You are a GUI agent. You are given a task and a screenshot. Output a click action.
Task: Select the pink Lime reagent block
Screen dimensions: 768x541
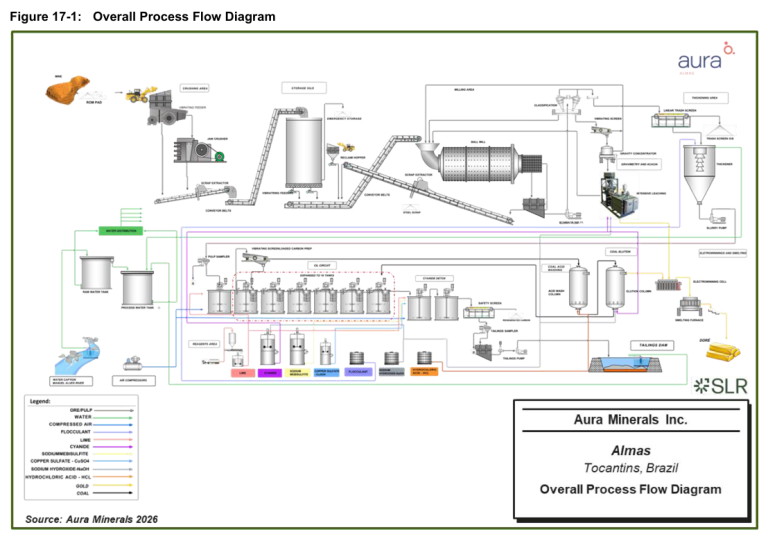[242, 373]
